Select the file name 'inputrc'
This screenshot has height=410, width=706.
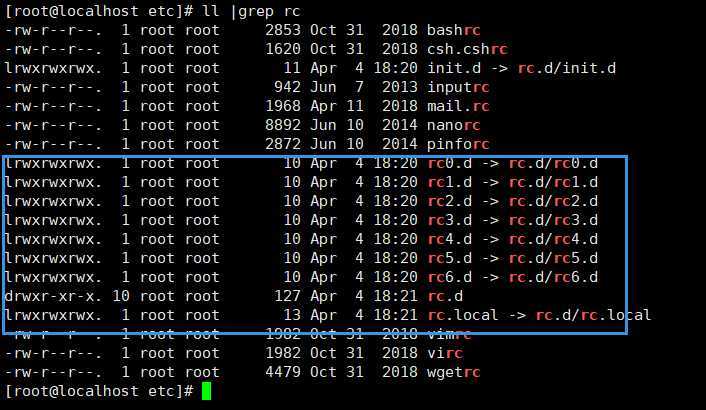458,87
